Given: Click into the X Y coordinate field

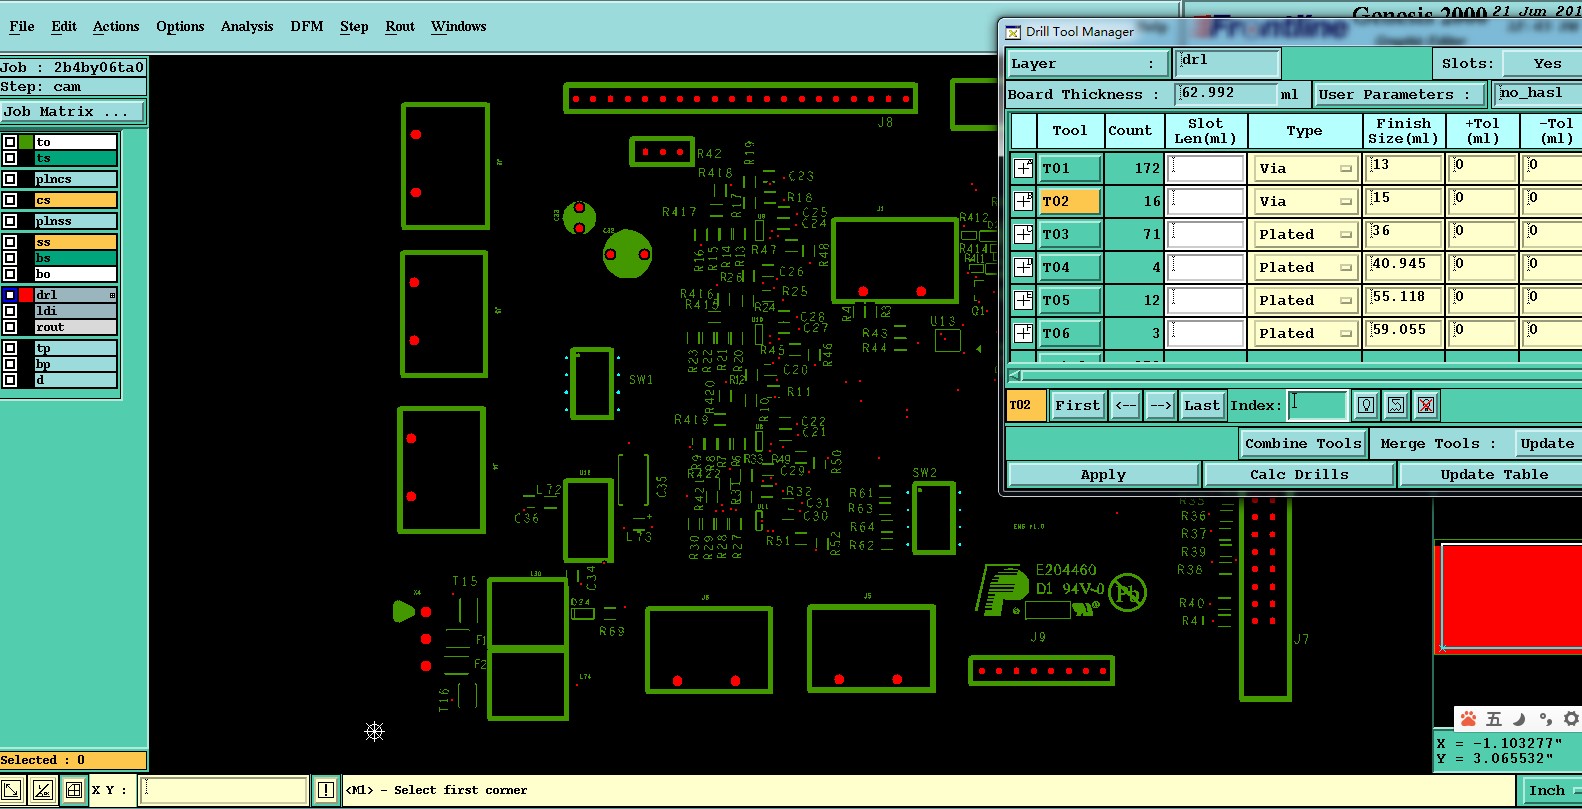Looking at the screenshot, I should [223, 790].
